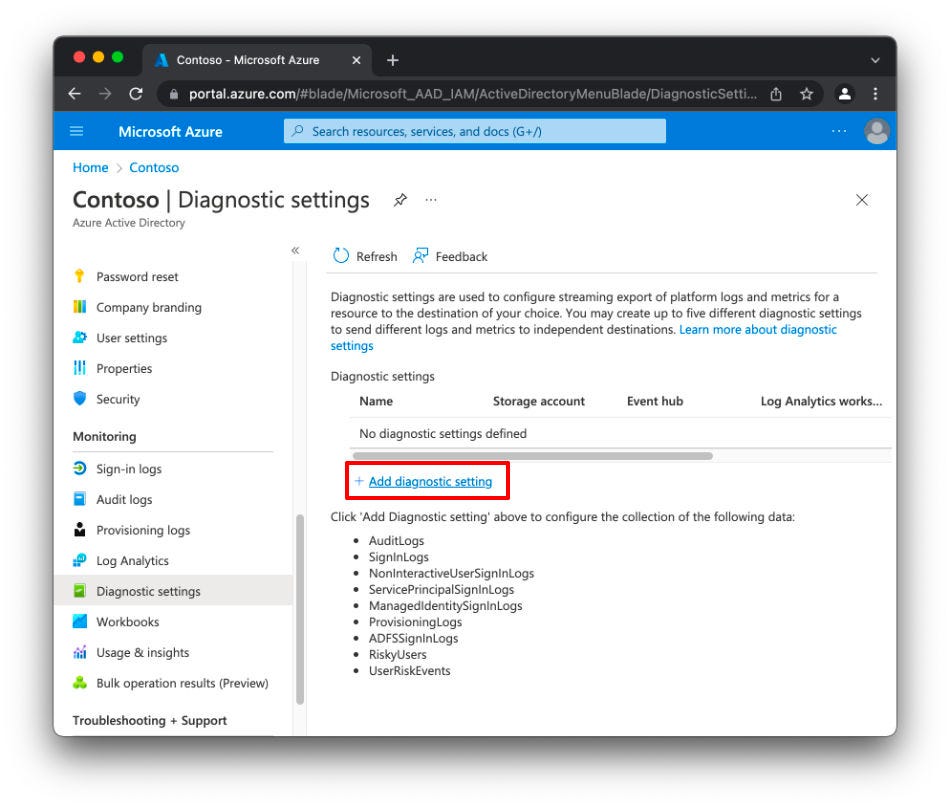Close the Diagnostic settings blade

tap(862, 200)
